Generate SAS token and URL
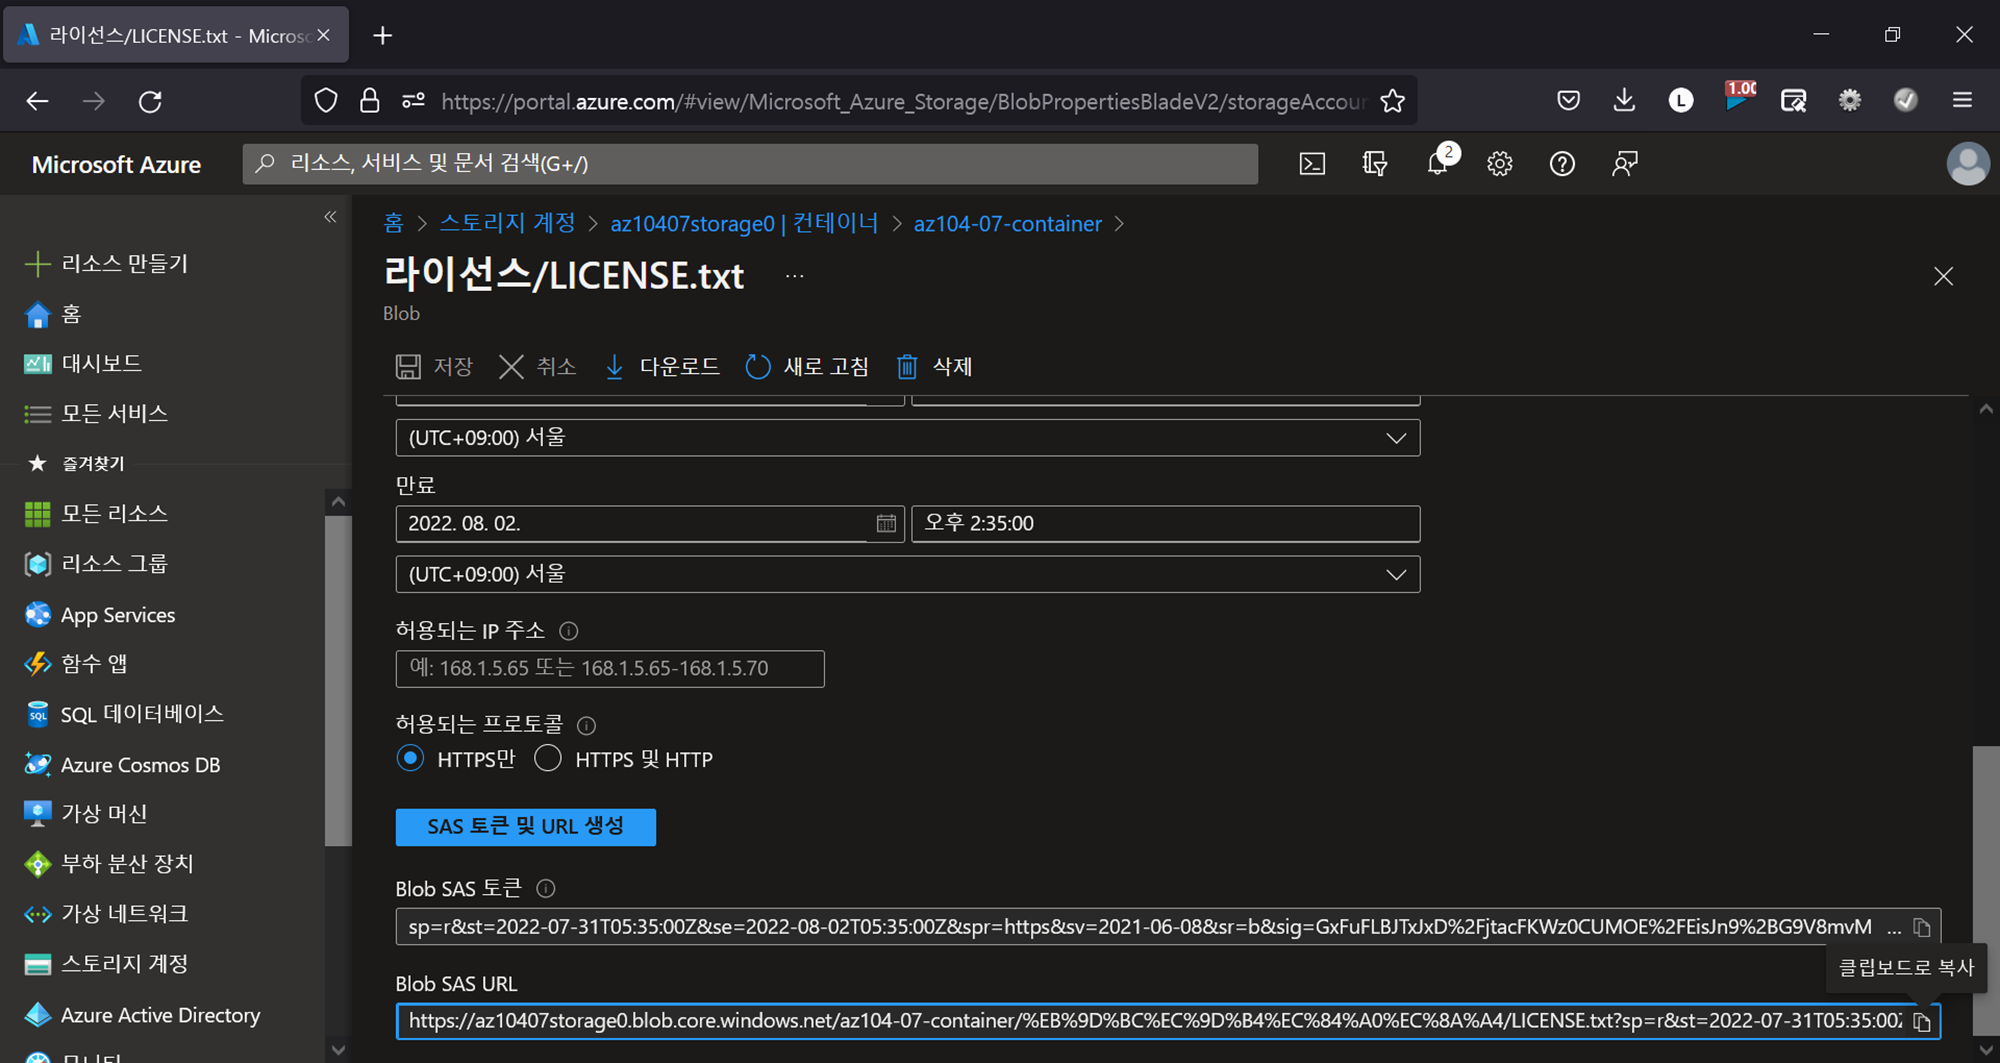This screenshot has height=1063, width=2000. tap(526, 827)
